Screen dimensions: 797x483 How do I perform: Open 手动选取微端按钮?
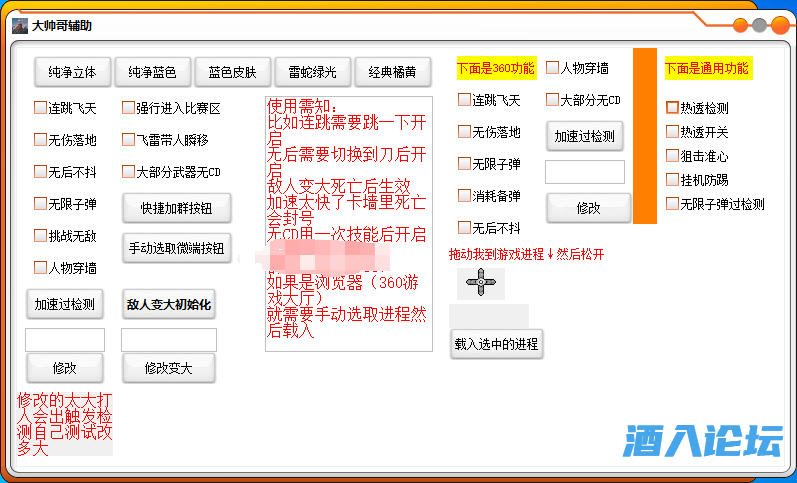tap(177, 248)
